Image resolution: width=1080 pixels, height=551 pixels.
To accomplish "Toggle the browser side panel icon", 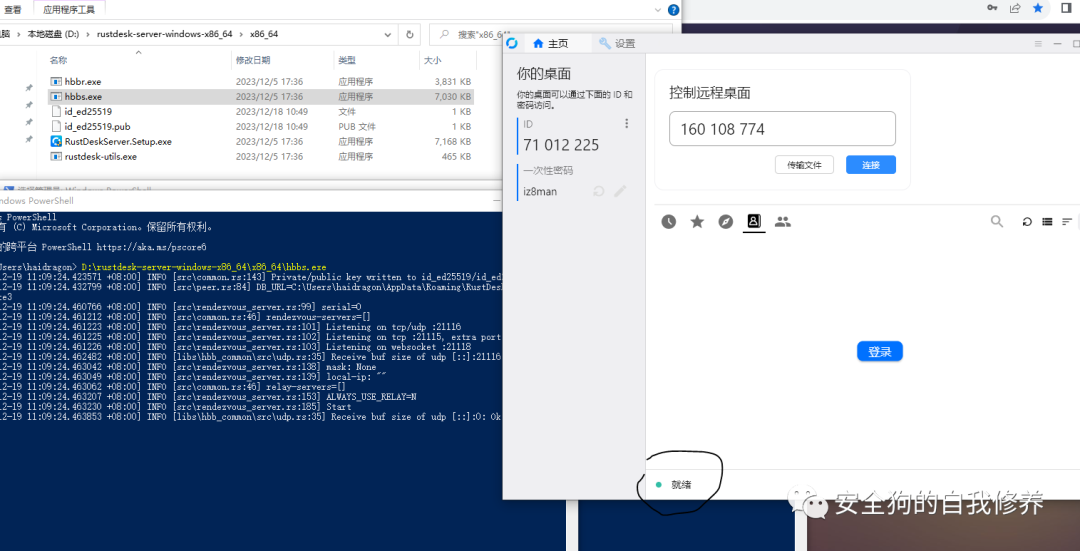I will point(1066,8).
